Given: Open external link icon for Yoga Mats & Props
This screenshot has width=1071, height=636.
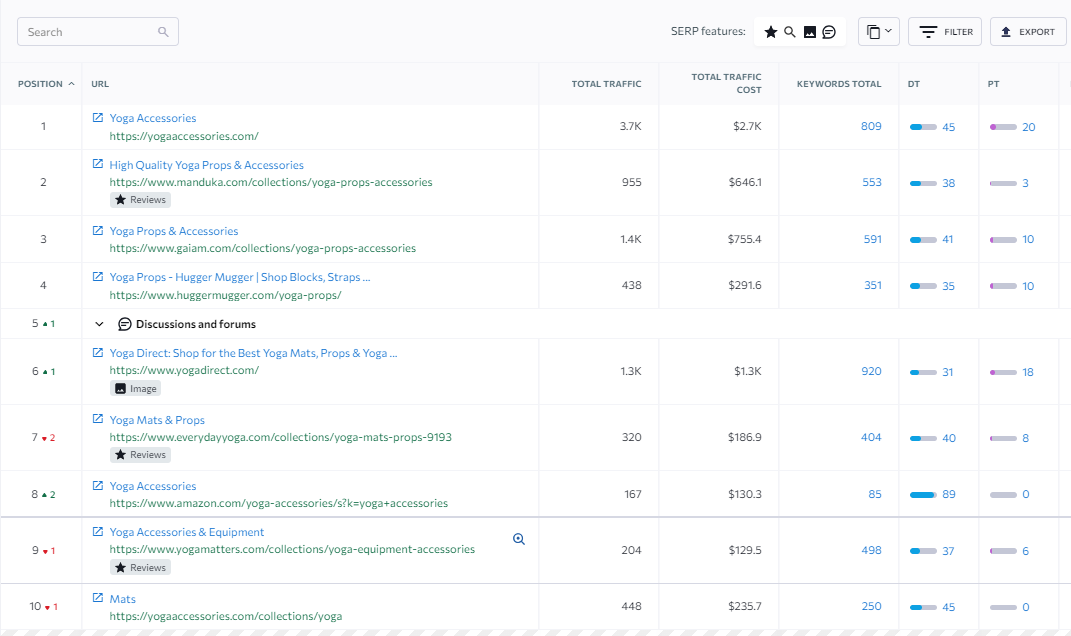Looking at the screenshot, I should click(98, 419).
